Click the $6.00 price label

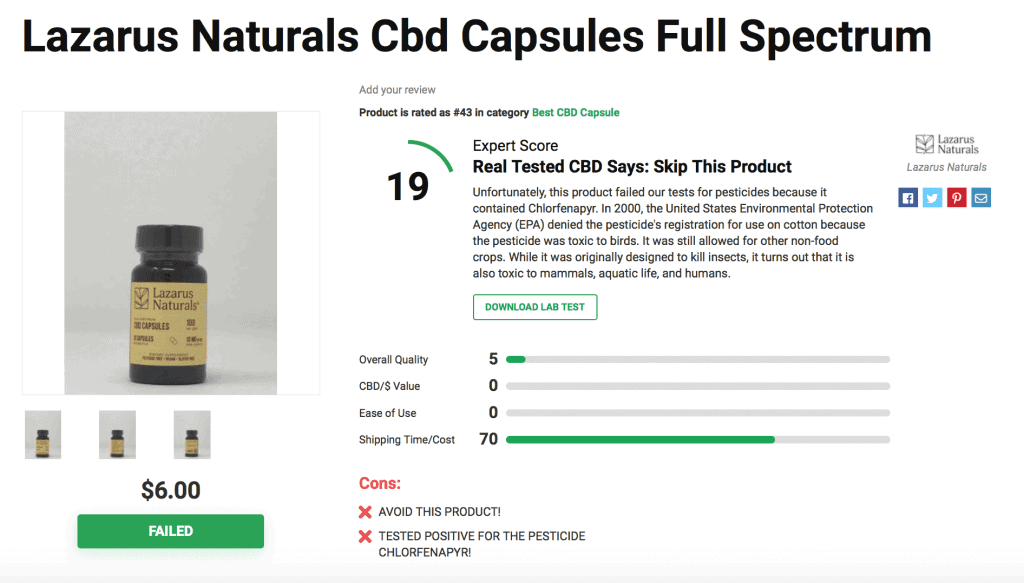point(170,490)
